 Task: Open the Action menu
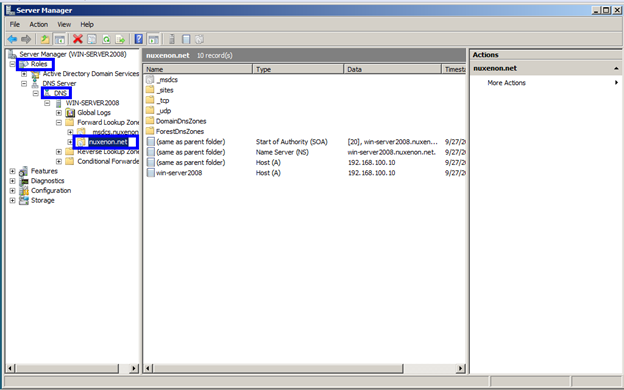tap(39, 24)
